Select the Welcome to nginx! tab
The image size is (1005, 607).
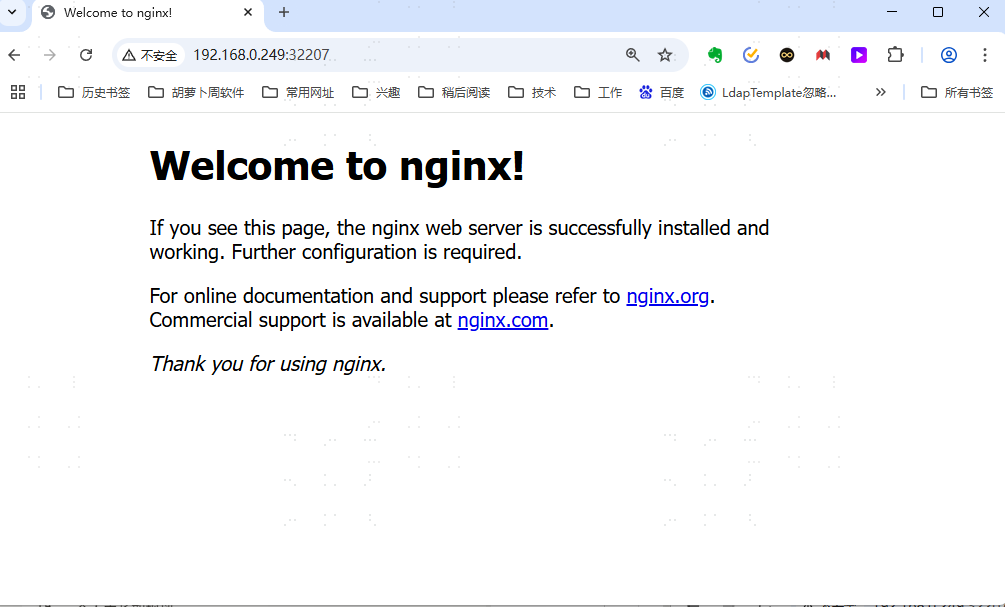(x=147, y=13)
